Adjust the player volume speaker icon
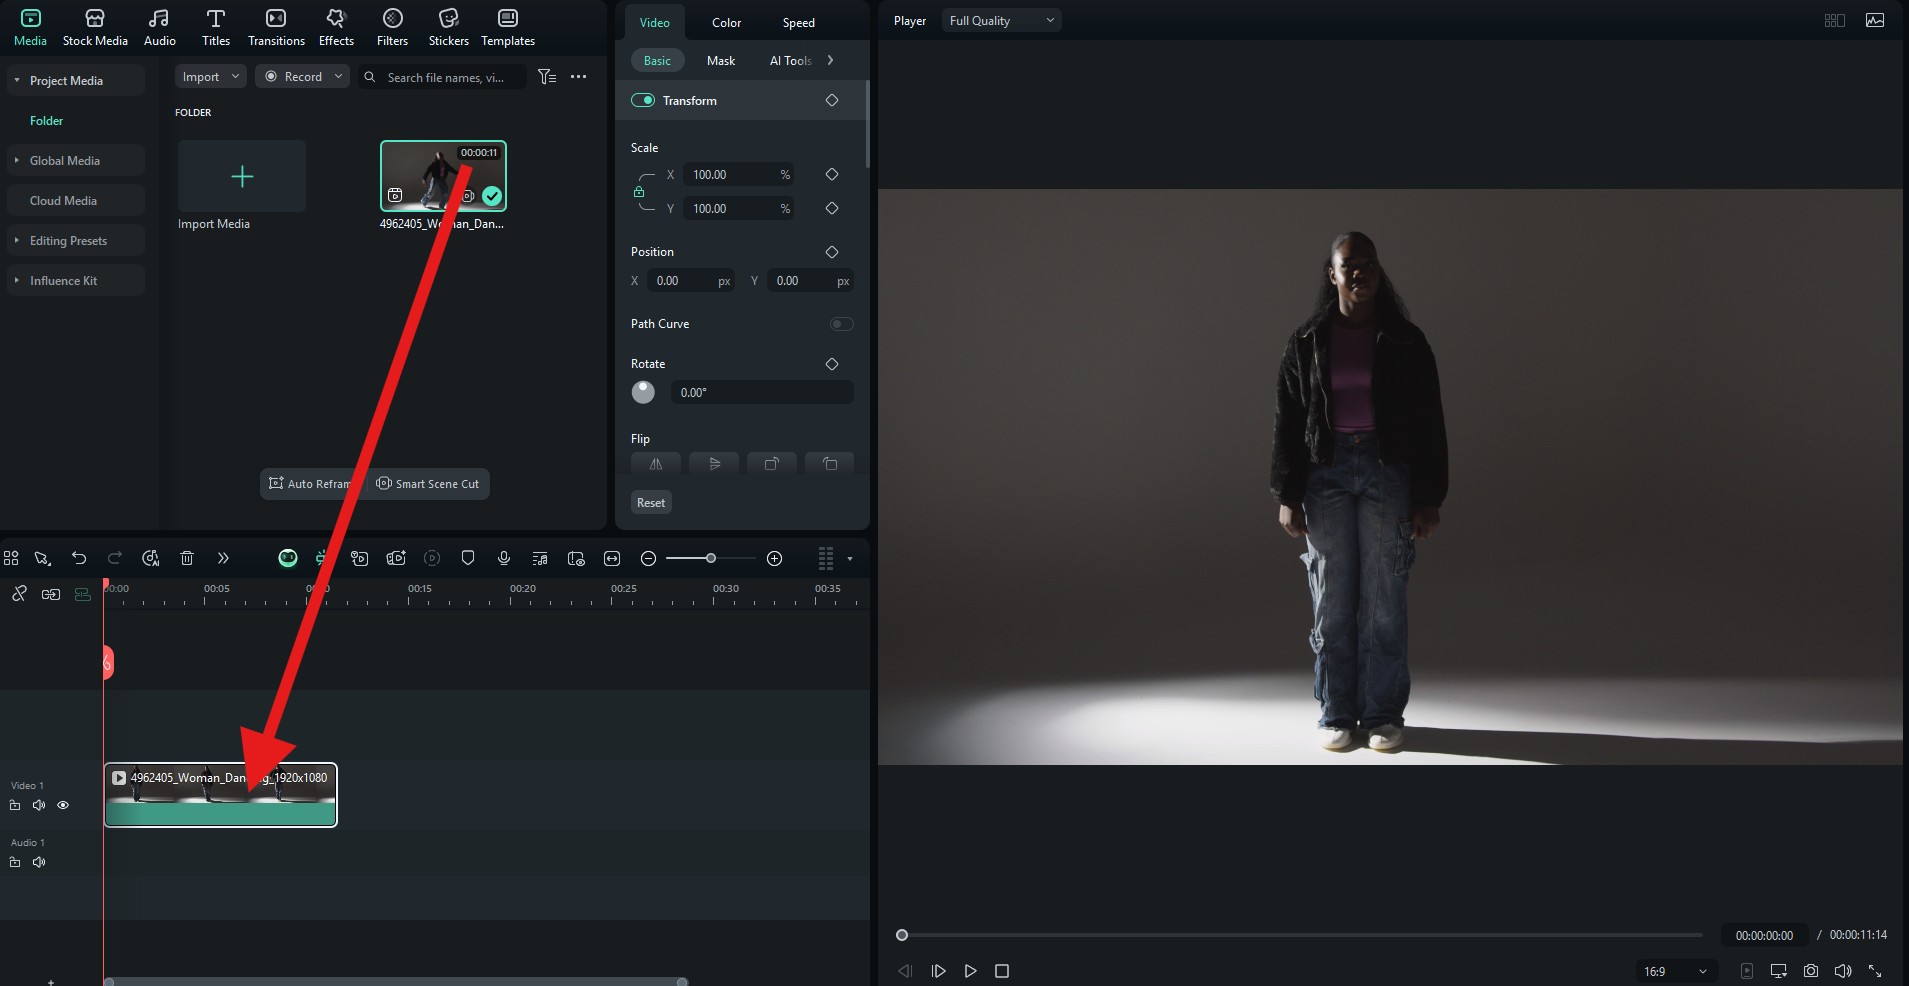The image size is (1909, 986). pos(1843,971)
